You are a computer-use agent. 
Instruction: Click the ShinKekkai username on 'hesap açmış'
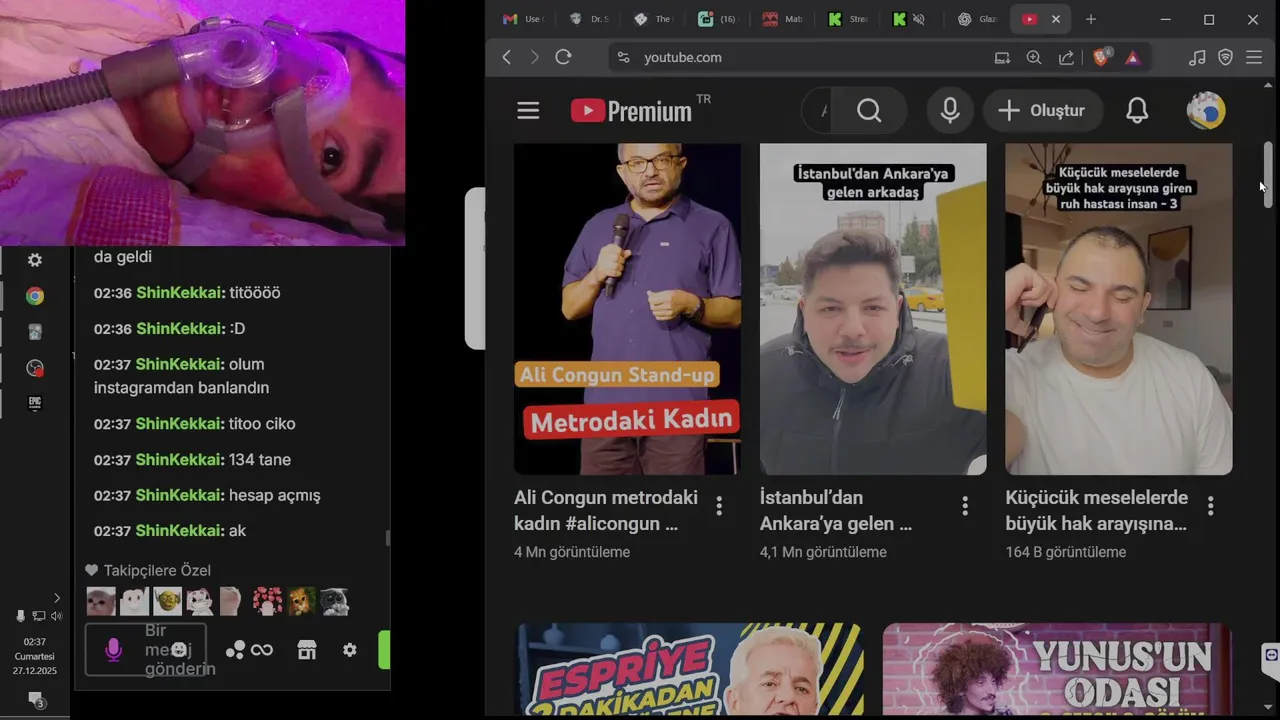point(180,495)
